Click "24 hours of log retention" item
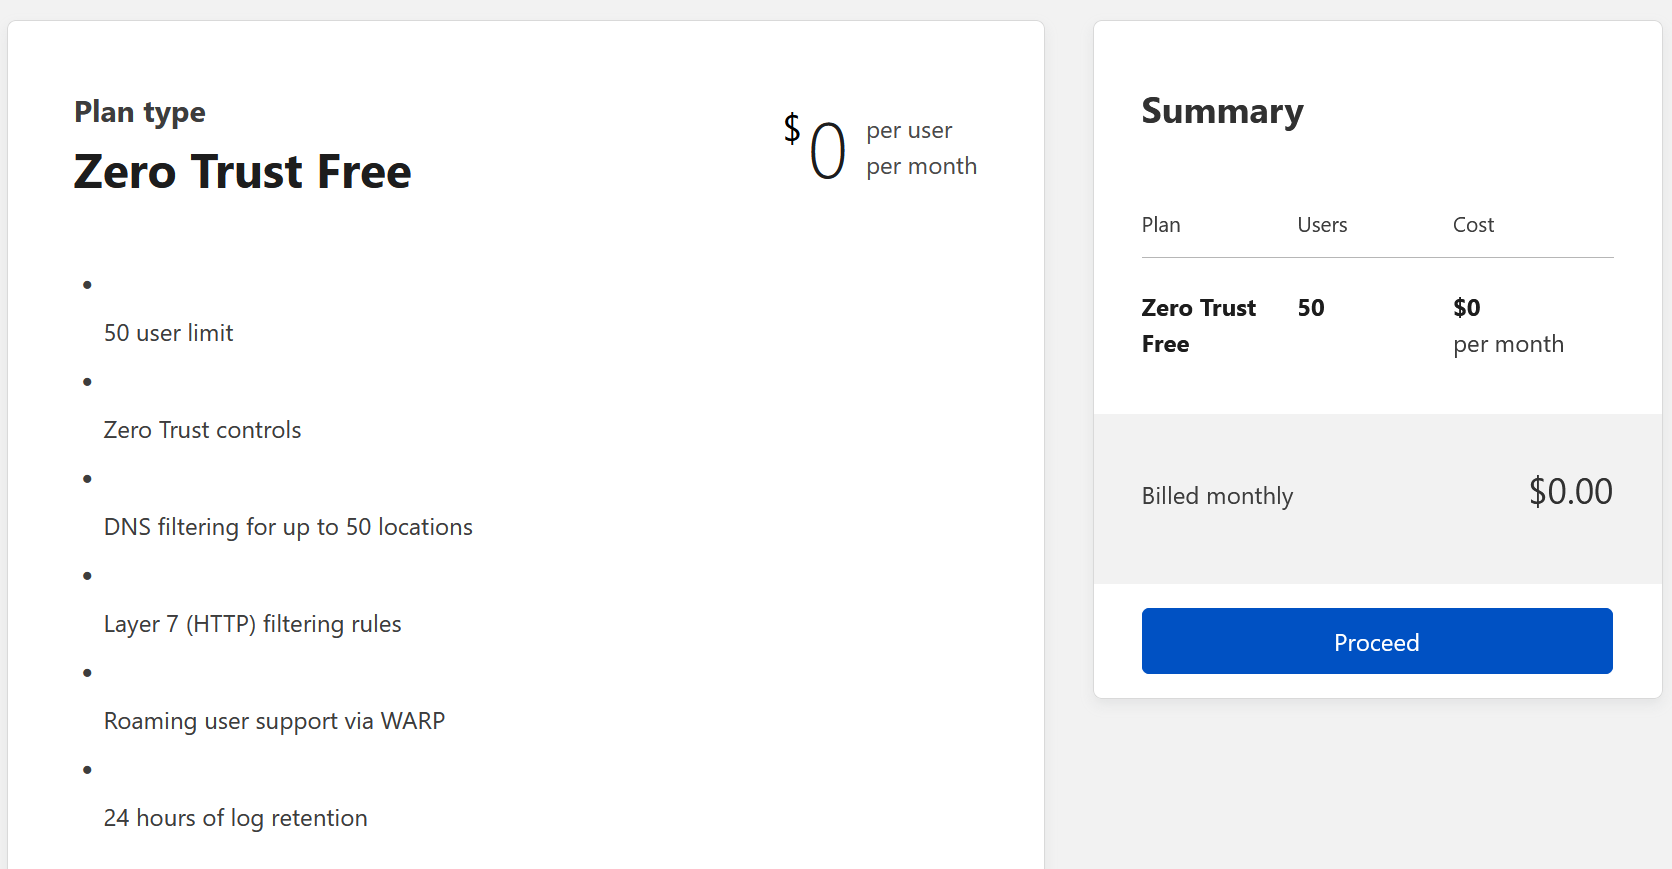This screenshot has width=1672, height=869. pos(235,818)
